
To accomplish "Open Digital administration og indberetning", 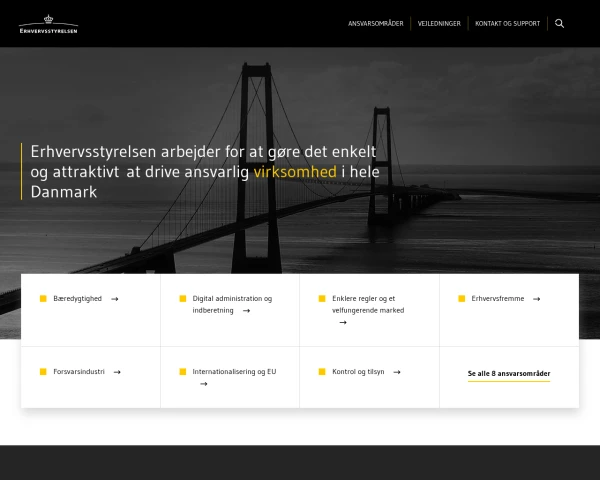I will [232, 304].
